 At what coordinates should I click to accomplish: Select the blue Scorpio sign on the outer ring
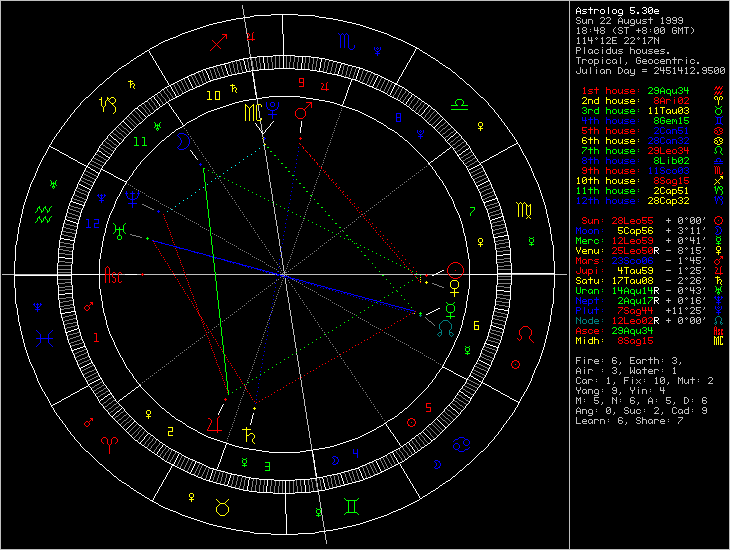click(x=345, y=42)
